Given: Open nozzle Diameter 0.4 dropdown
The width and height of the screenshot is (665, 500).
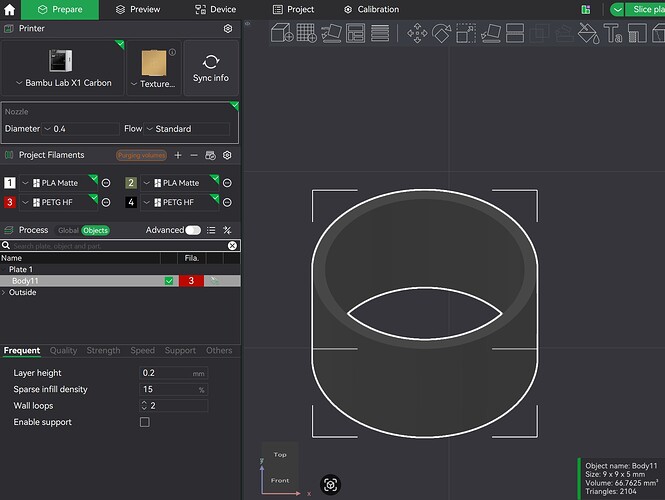Looking at the screenshot, I should [x=81, y=129].
